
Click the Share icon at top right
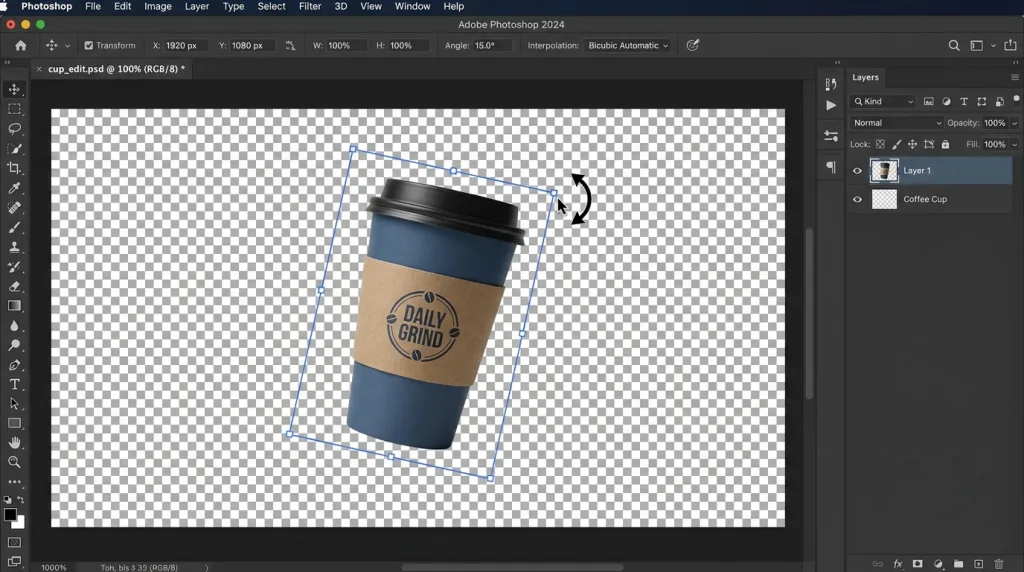click(1010, 45)
